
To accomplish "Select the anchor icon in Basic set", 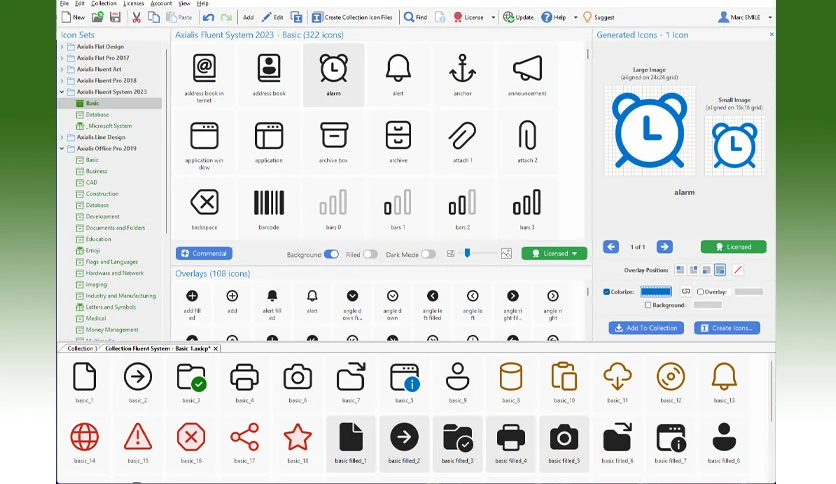I will (x=462, y=75).
